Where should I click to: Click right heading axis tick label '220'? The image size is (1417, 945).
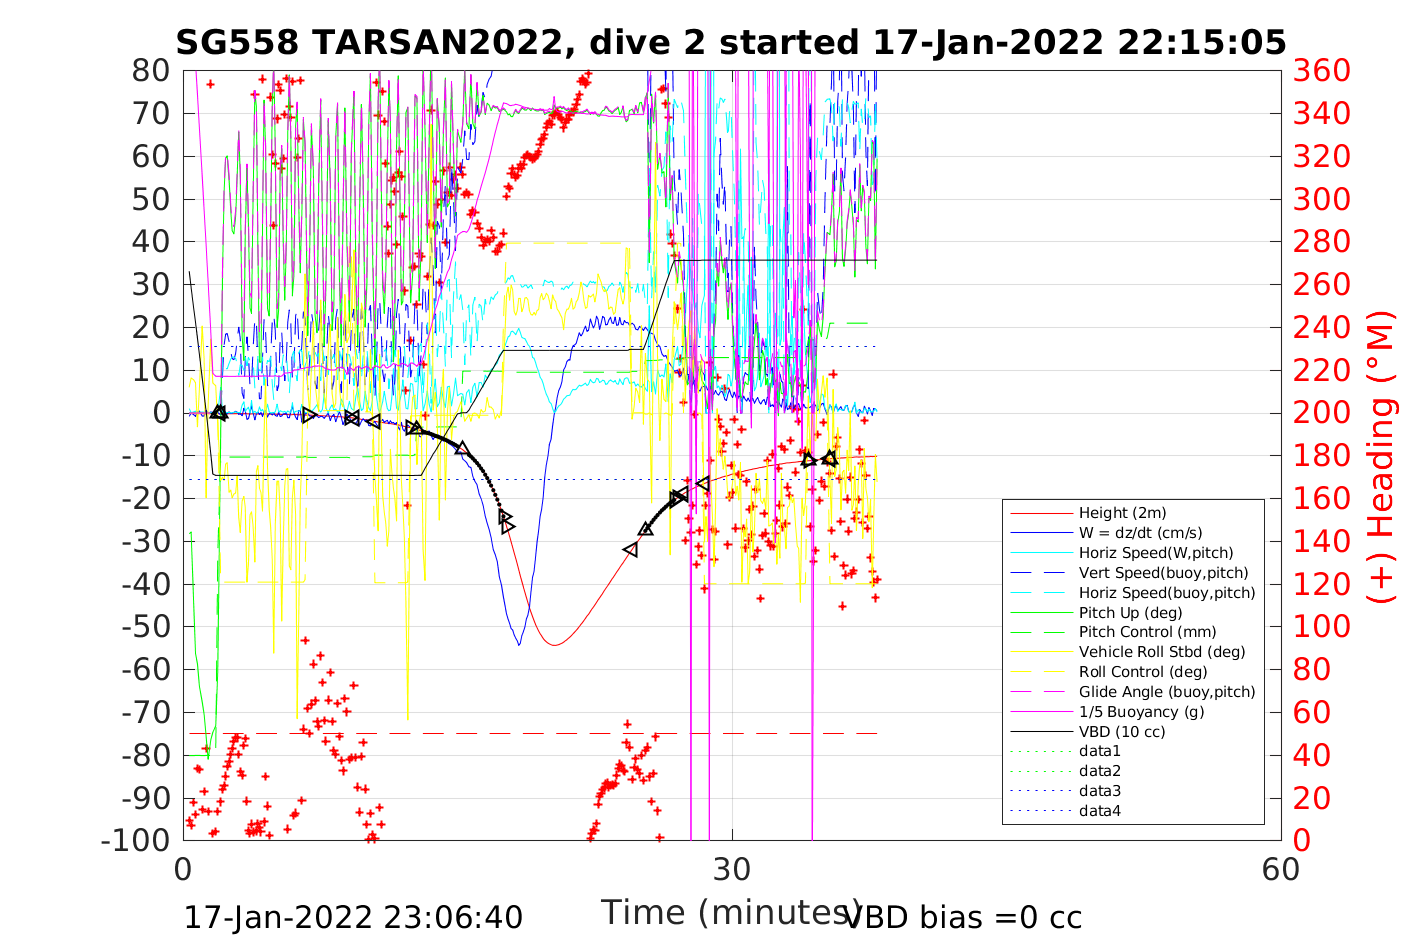point(1322,370)
